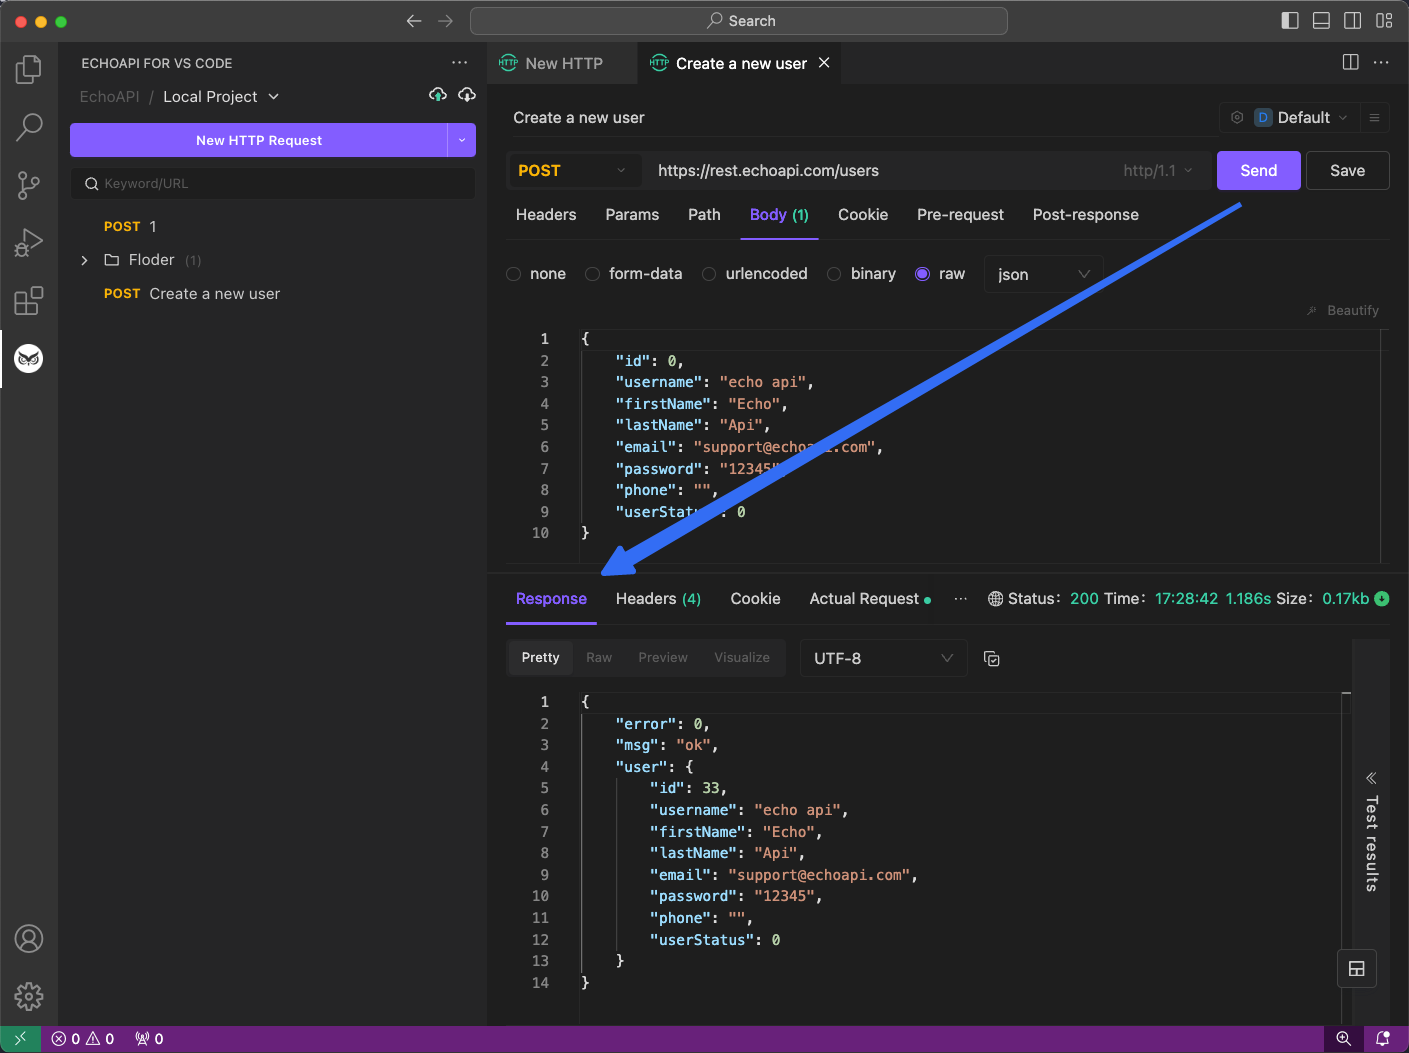Open the Headers request tab

[x=546, y=214]
